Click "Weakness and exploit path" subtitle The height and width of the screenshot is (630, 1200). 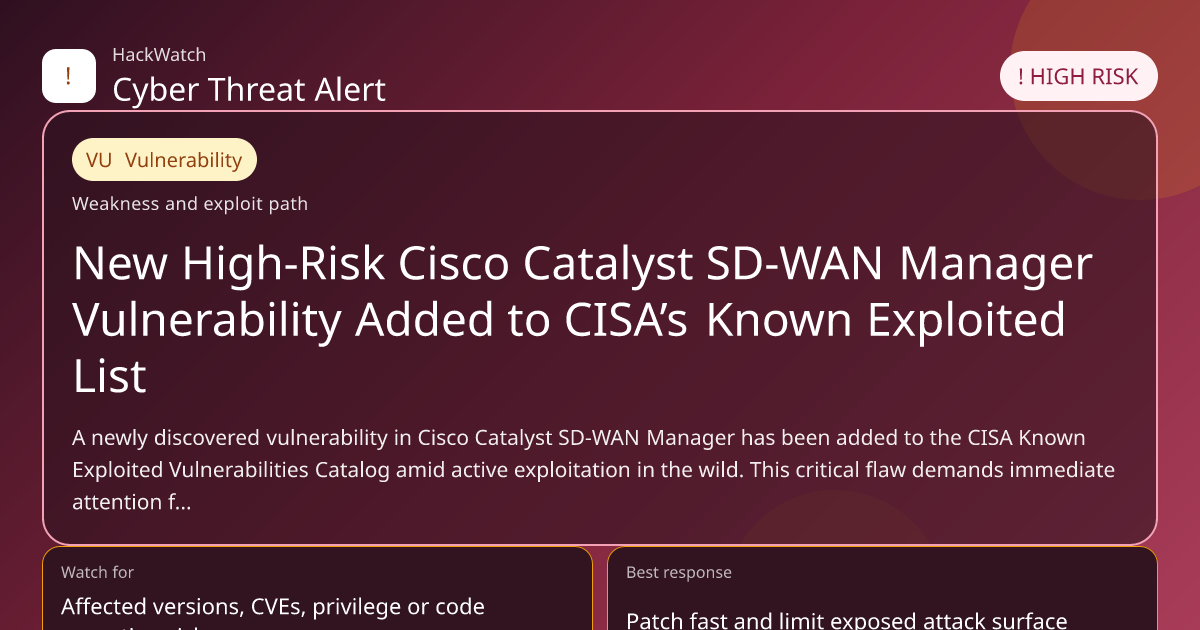click(190, 204)
